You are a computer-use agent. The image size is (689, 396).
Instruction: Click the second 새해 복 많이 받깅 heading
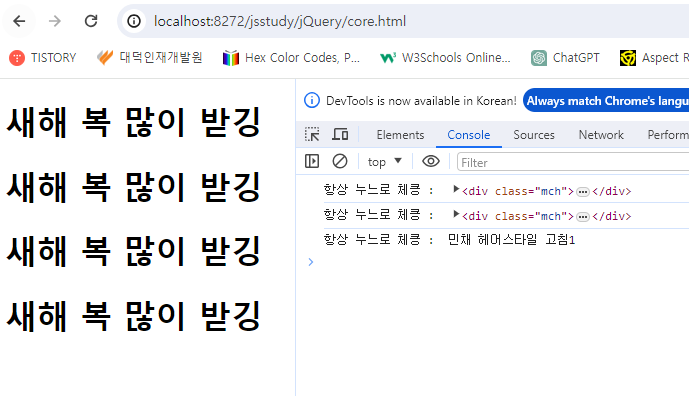click(x=134, y=187)
